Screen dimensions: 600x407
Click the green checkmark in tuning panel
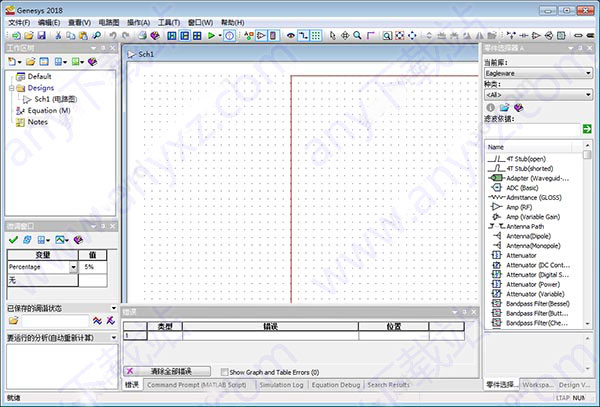[13, 240]
